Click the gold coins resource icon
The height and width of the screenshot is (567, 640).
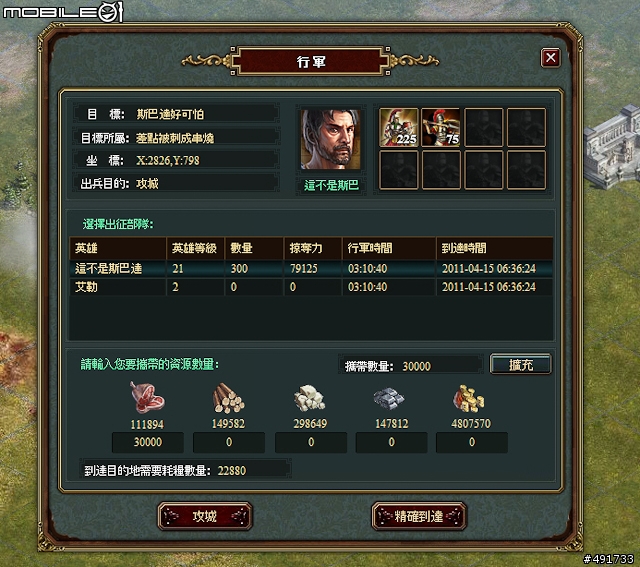(469, 398)
